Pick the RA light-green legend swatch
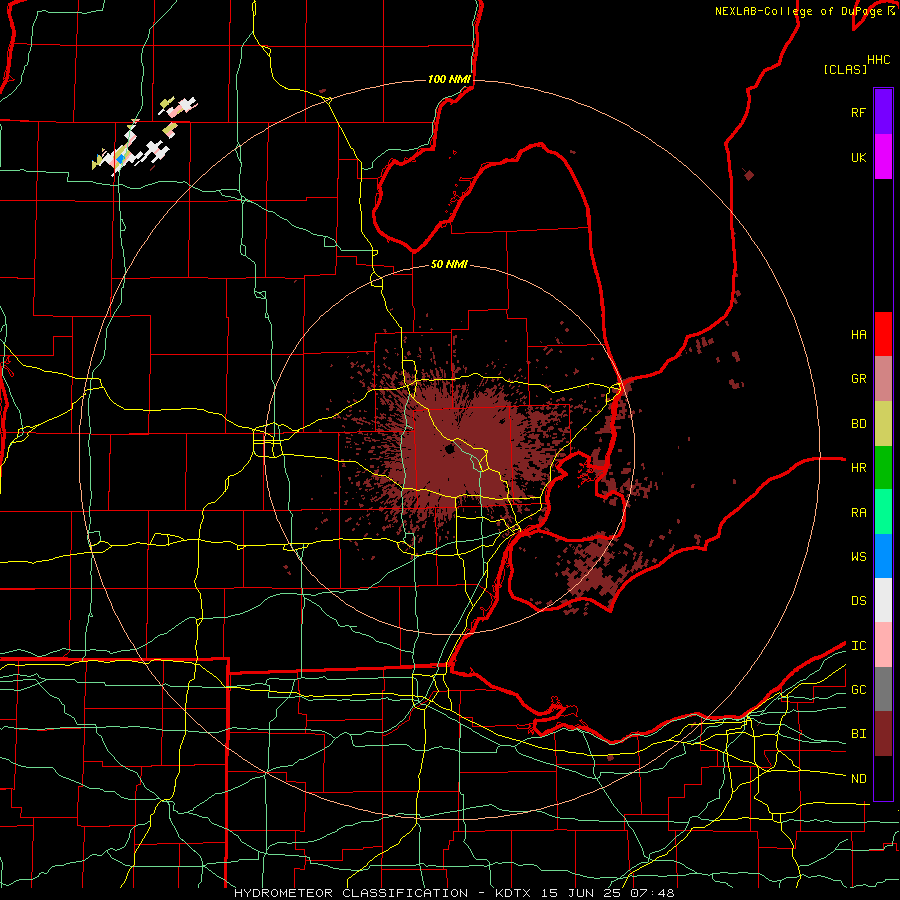The image size is (900, 900). (883, 512)
